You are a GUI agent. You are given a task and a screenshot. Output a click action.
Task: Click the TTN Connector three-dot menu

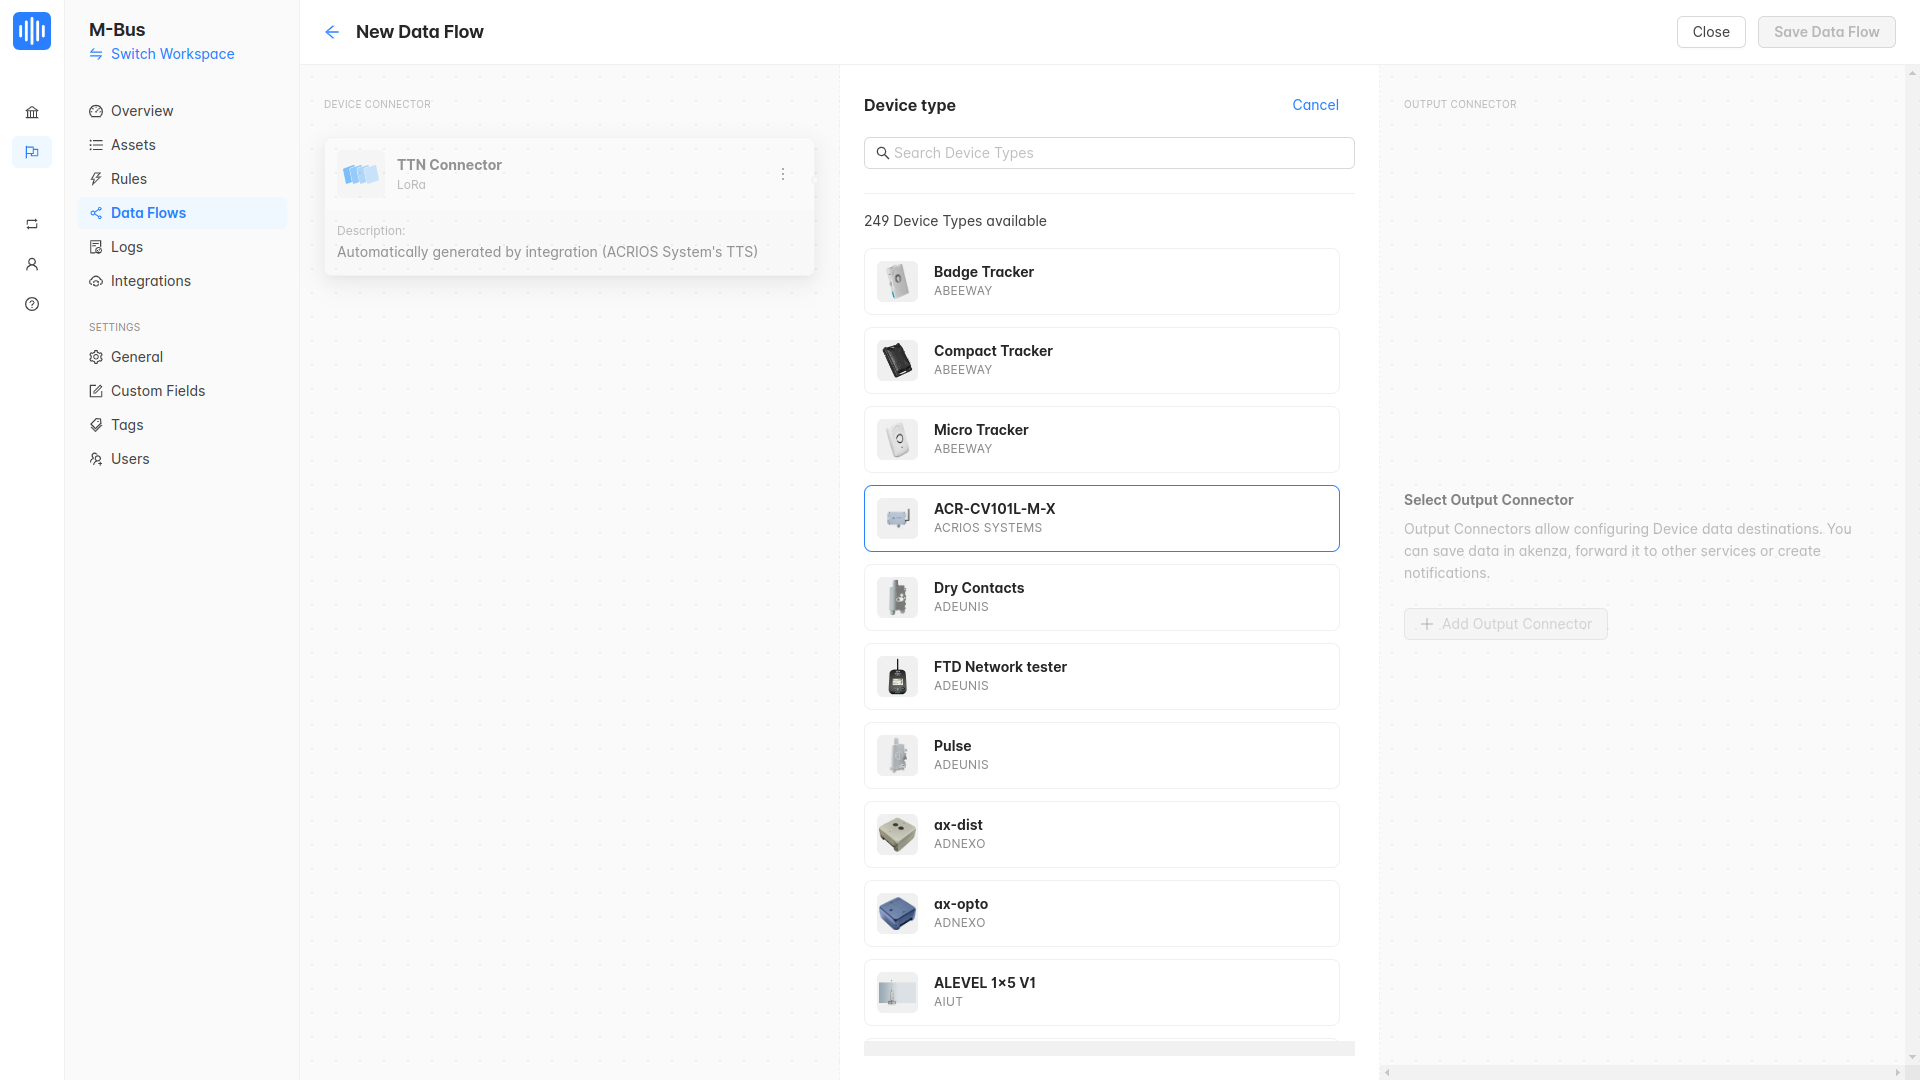coord(783,174)
